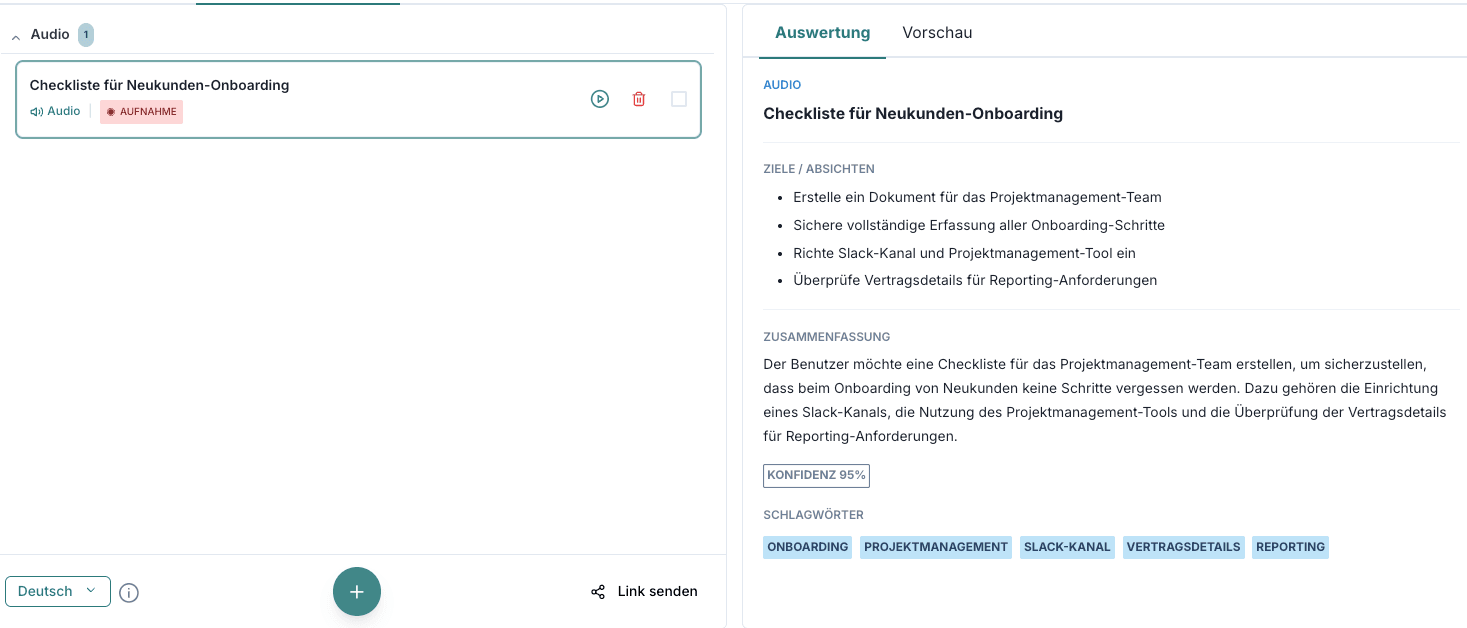Image resolution: width=1467 pixels, height=628 pixels.
Task: Click the info icon beside the language selector
Action: [129, 593]
